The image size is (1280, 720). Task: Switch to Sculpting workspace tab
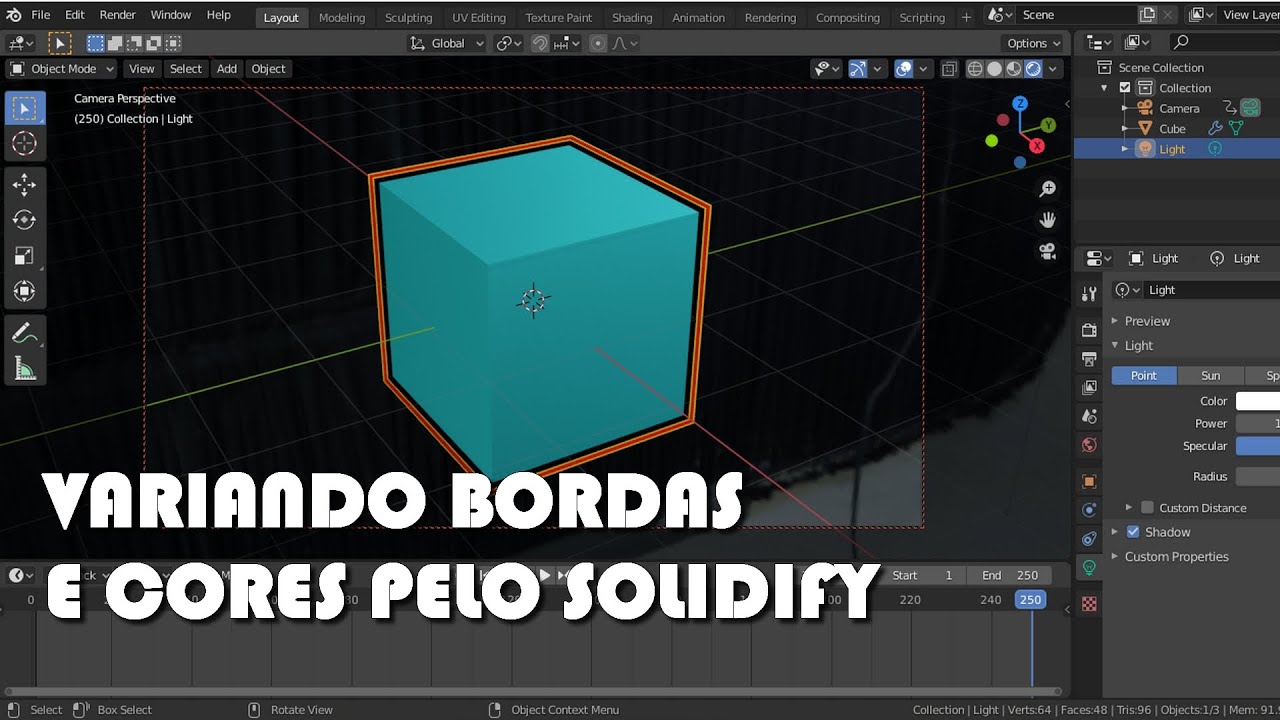click(408, 17)
